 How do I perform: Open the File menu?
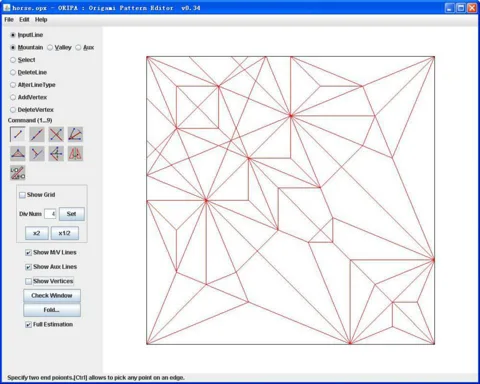[x=9, y=20]
